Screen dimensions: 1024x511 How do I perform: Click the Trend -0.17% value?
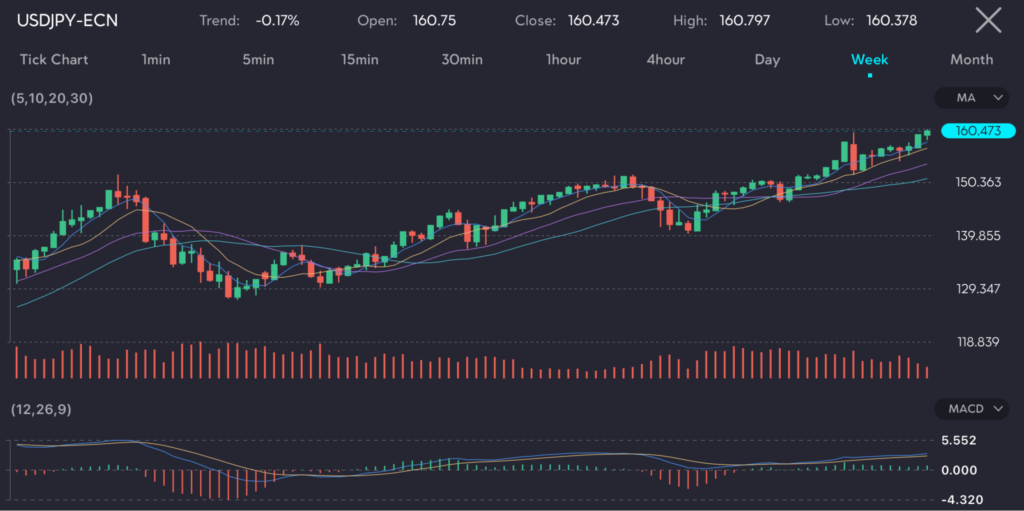(280, 21)
